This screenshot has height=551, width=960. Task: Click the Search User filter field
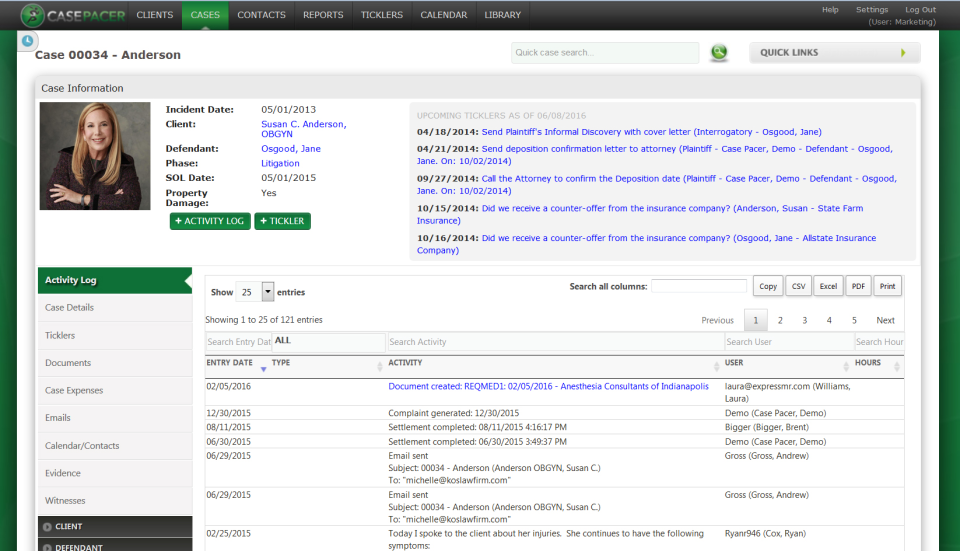point(789,342)
